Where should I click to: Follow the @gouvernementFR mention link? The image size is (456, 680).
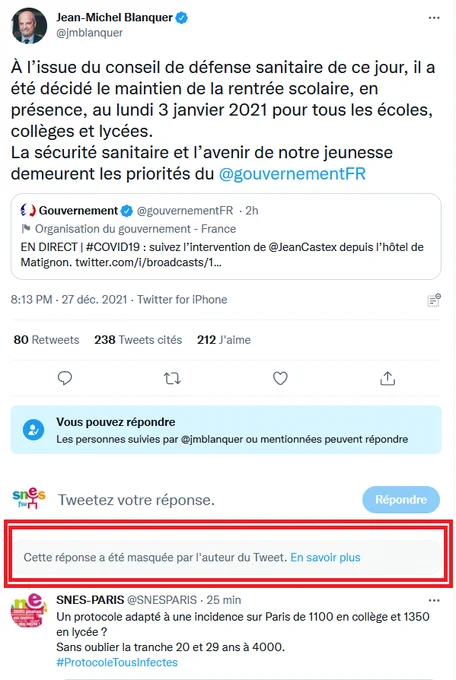coord(292,173)
